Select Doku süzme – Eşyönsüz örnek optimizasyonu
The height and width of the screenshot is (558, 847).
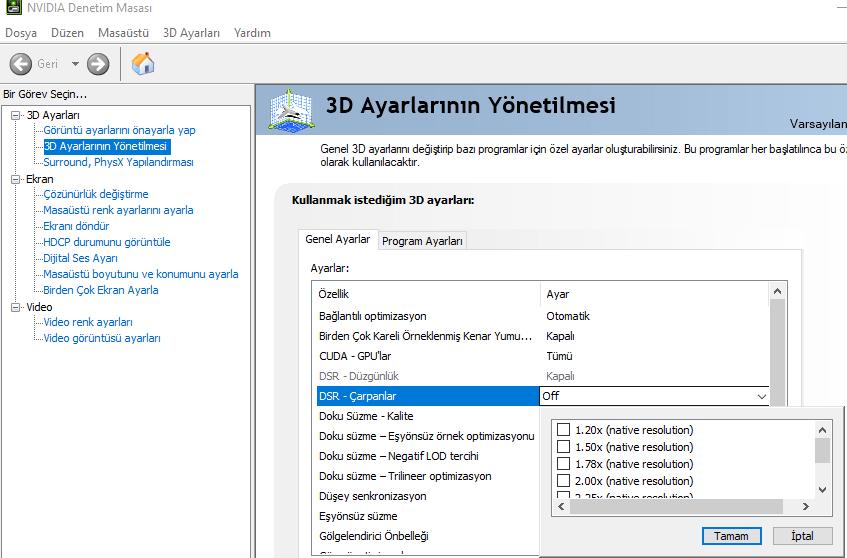coord(428,436)
